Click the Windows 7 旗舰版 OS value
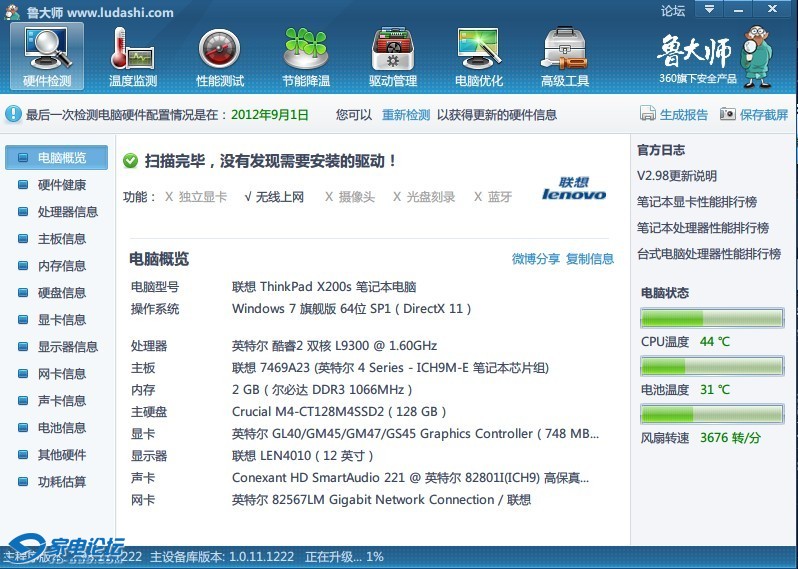The image size is (798, 569). (x=351, y=309)
